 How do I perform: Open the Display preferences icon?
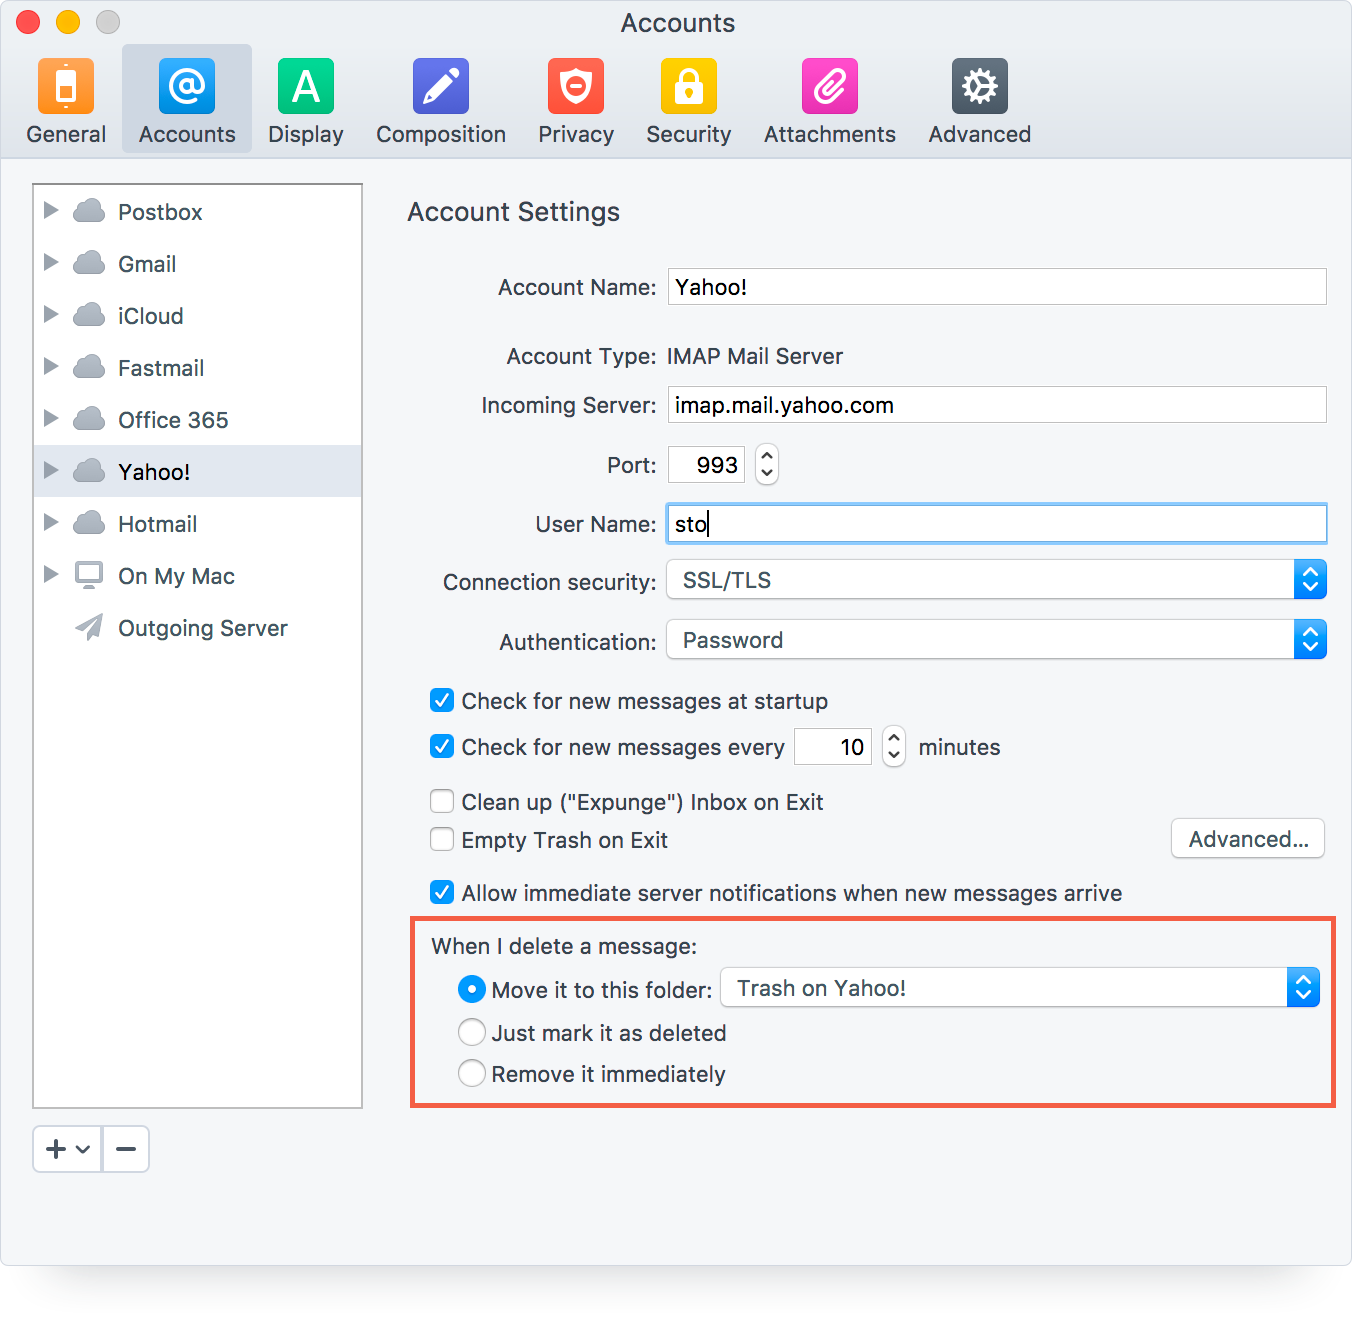305,86
